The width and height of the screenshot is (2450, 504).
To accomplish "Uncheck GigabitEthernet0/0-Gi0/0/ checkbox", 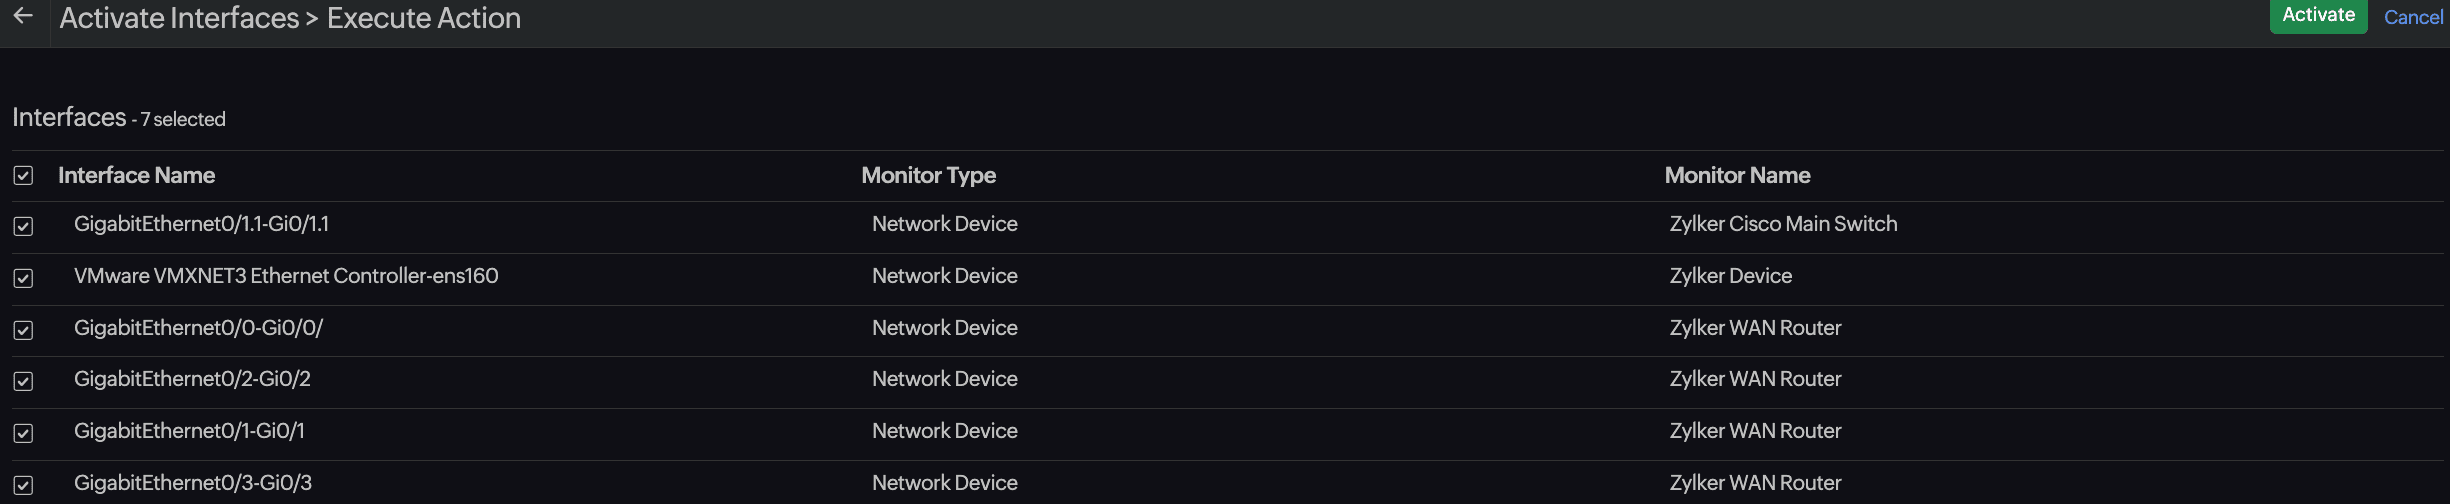I will 23,330.
